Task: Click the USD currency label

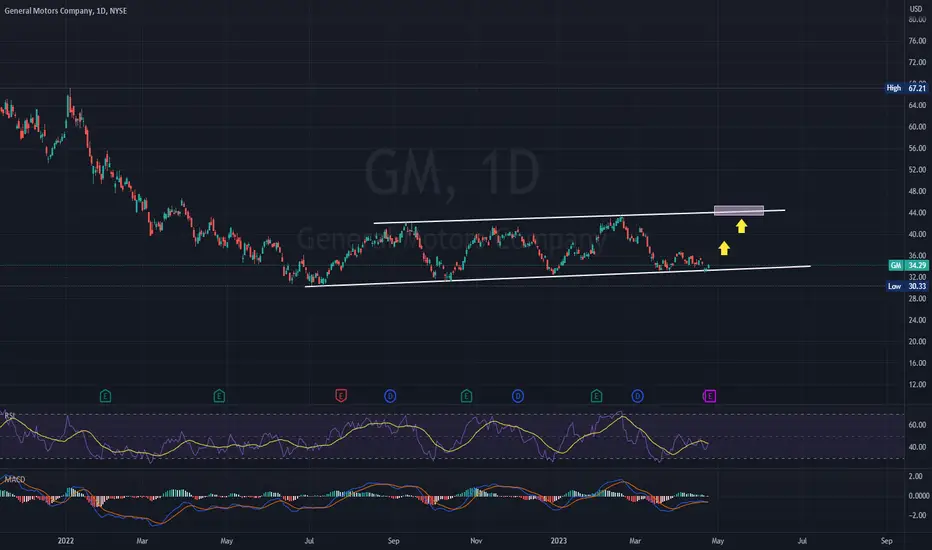Action: 915,9
